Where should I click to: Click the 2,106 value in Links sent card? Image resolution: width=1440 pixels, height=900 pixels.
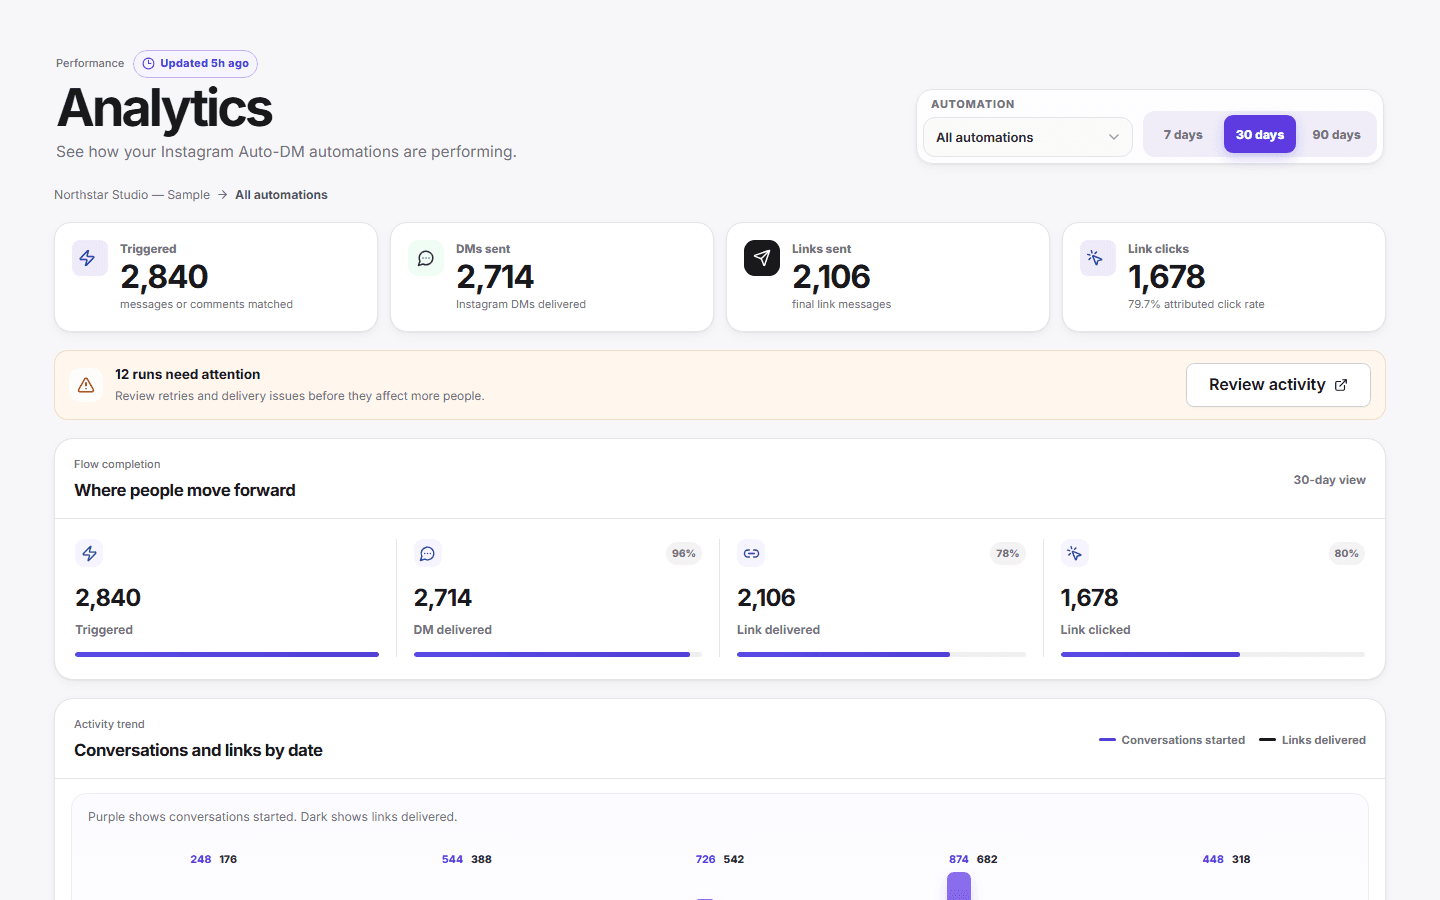tap(831, 277)
